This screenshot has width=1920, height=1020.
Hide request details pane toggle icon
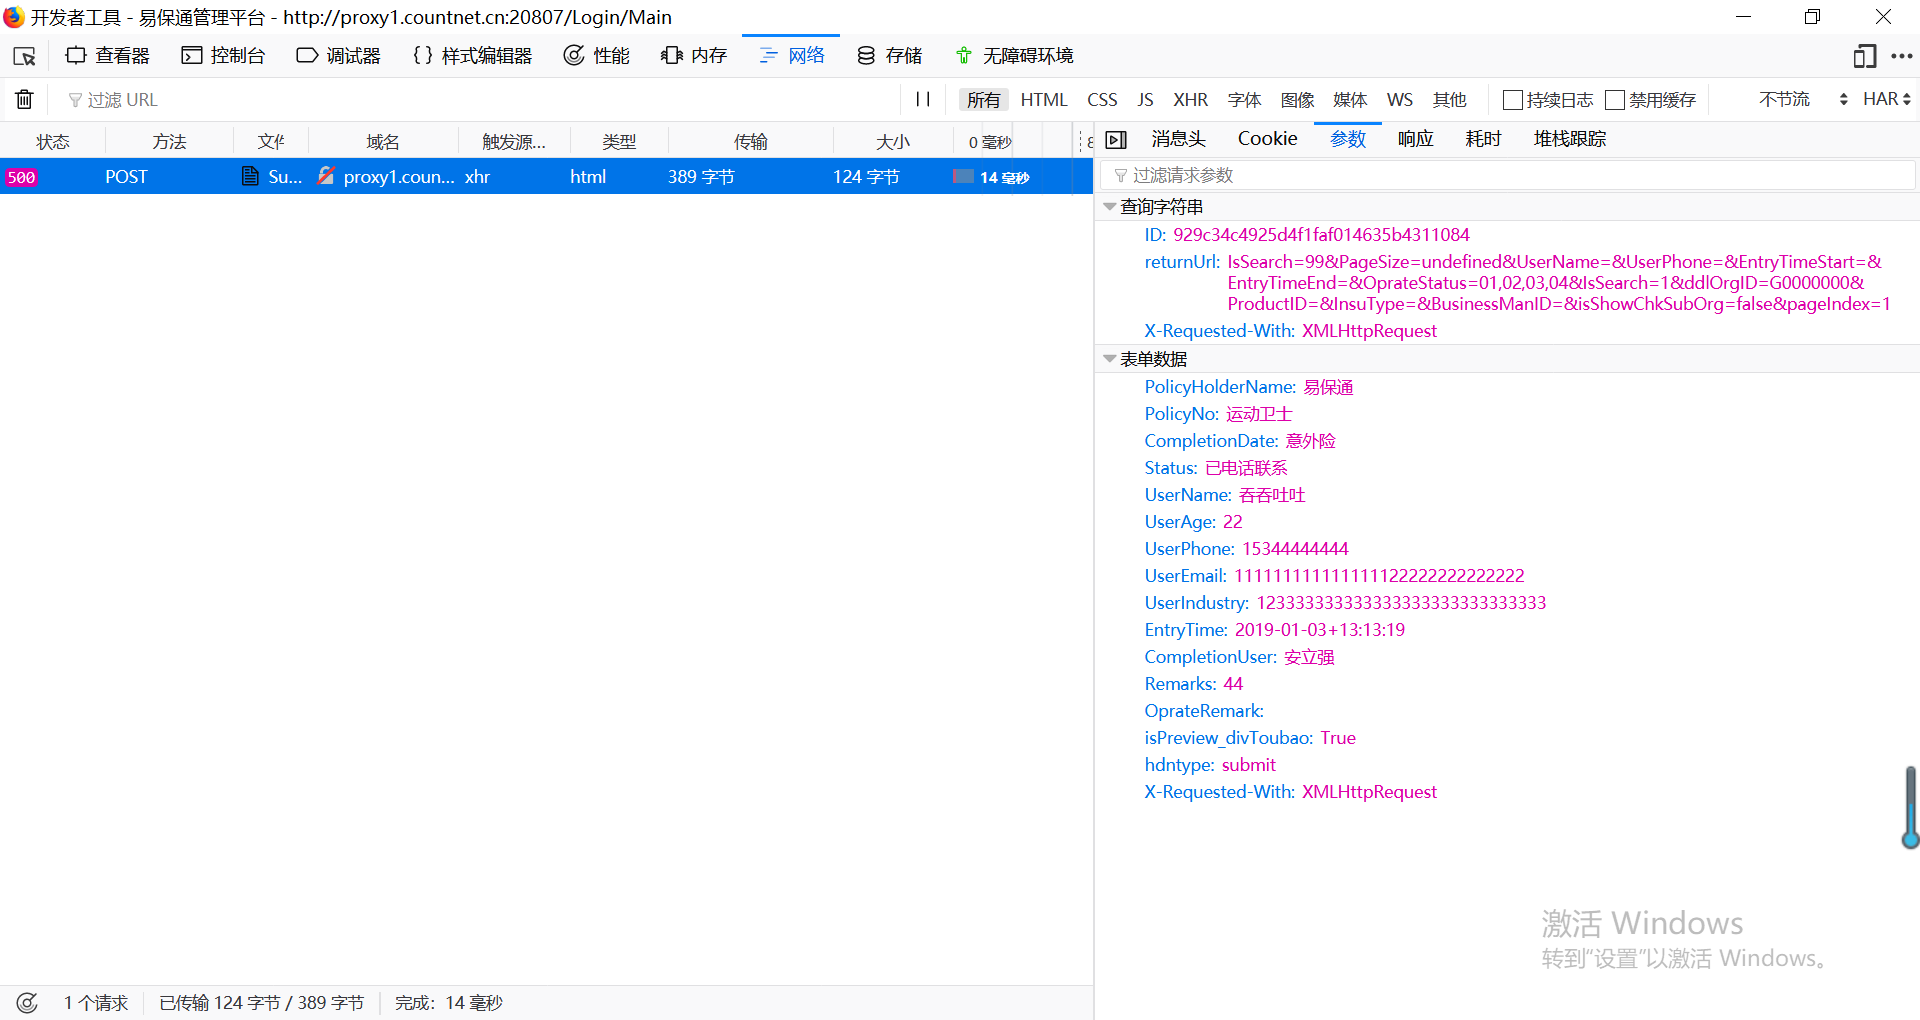[1116, 140]
